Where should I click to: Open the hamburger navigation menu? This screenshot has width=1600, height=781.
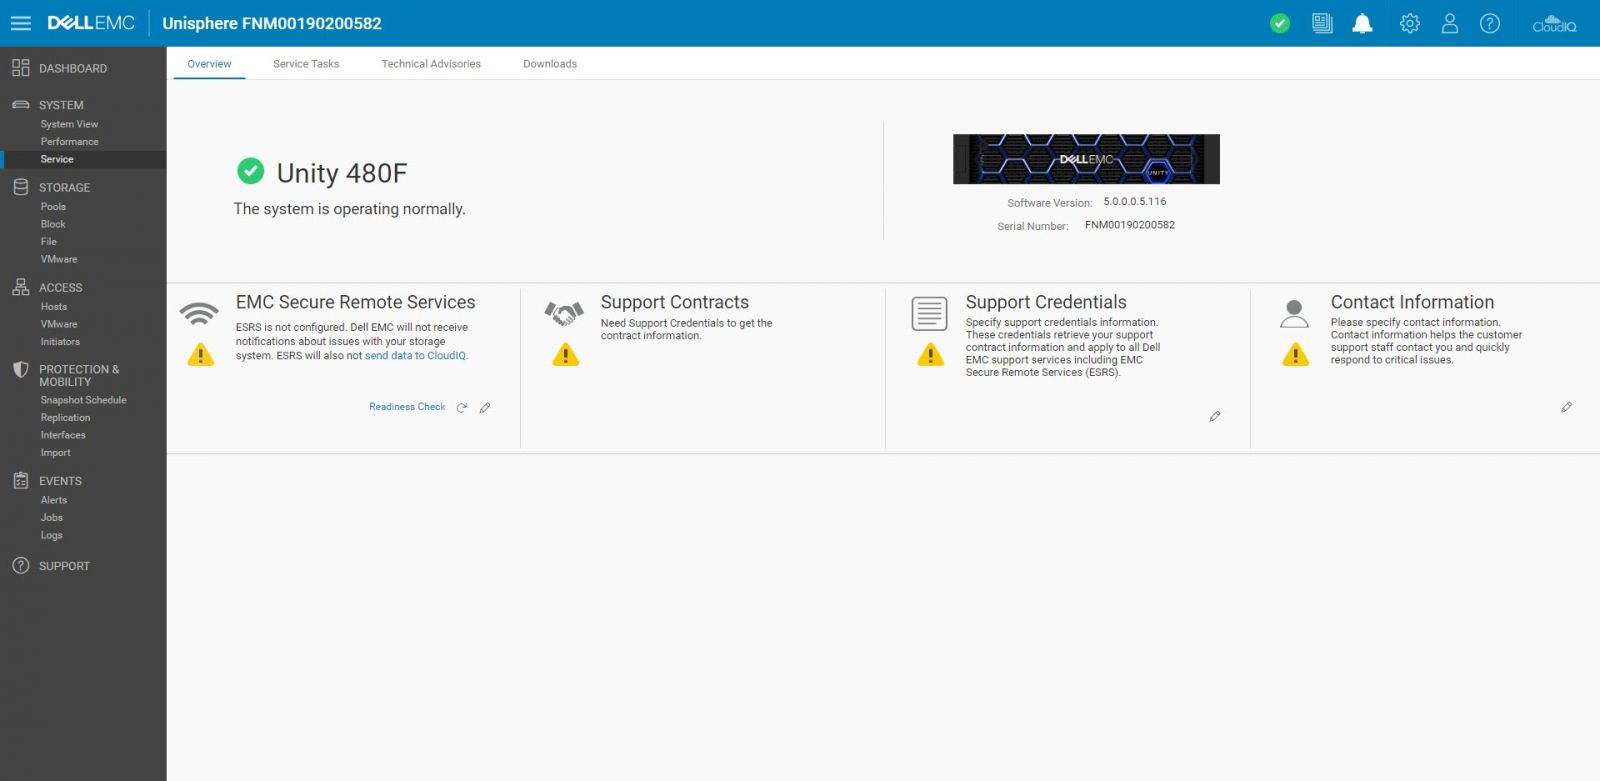pos(20,23)
